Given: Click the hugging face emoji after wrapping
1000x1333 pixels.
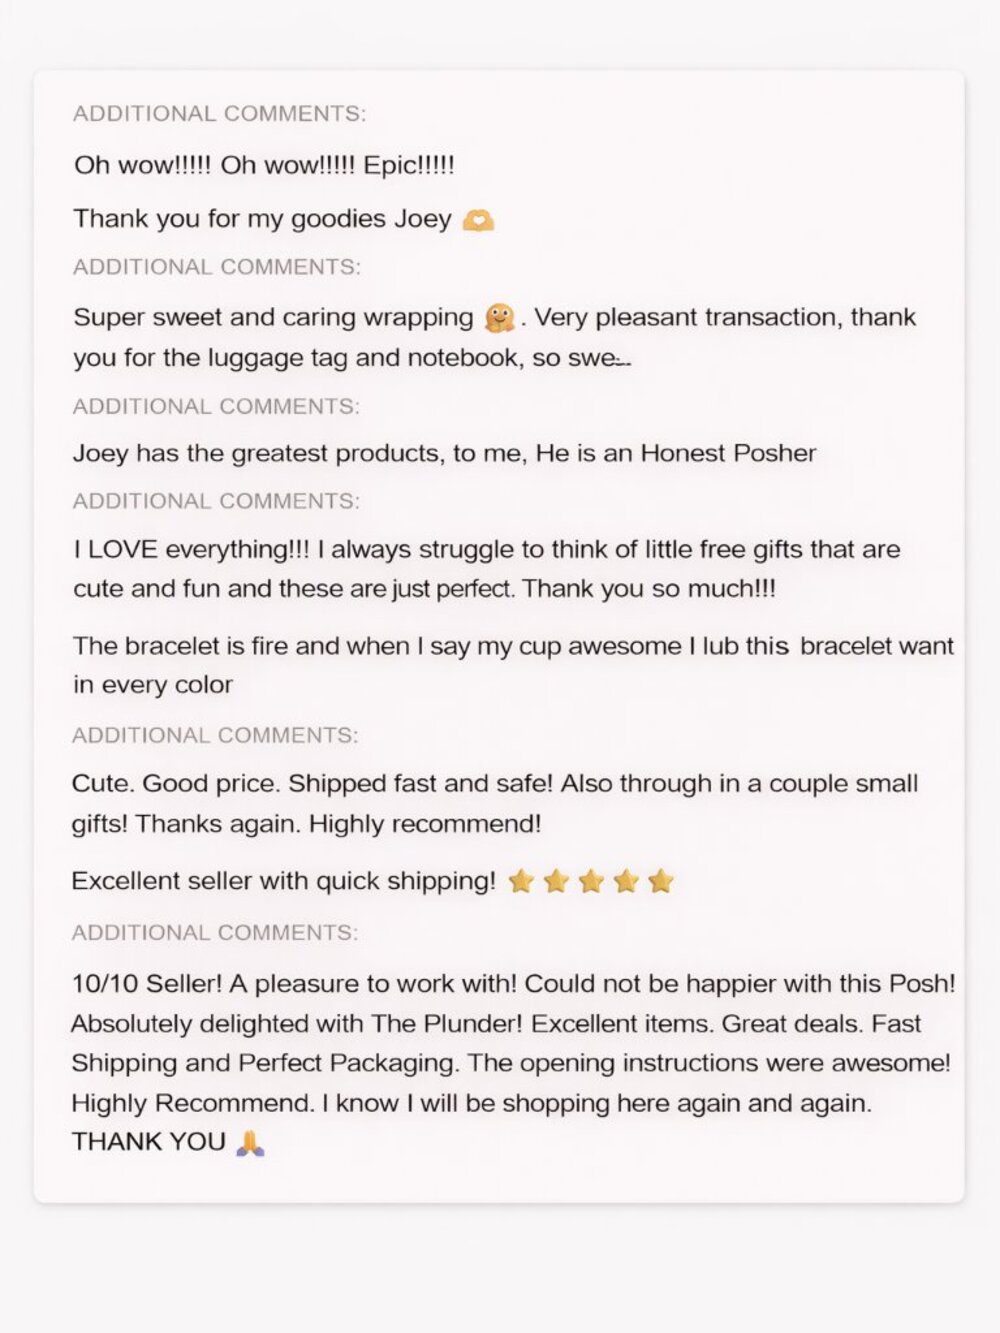Looking at the screenshot, I should (499, 318).
